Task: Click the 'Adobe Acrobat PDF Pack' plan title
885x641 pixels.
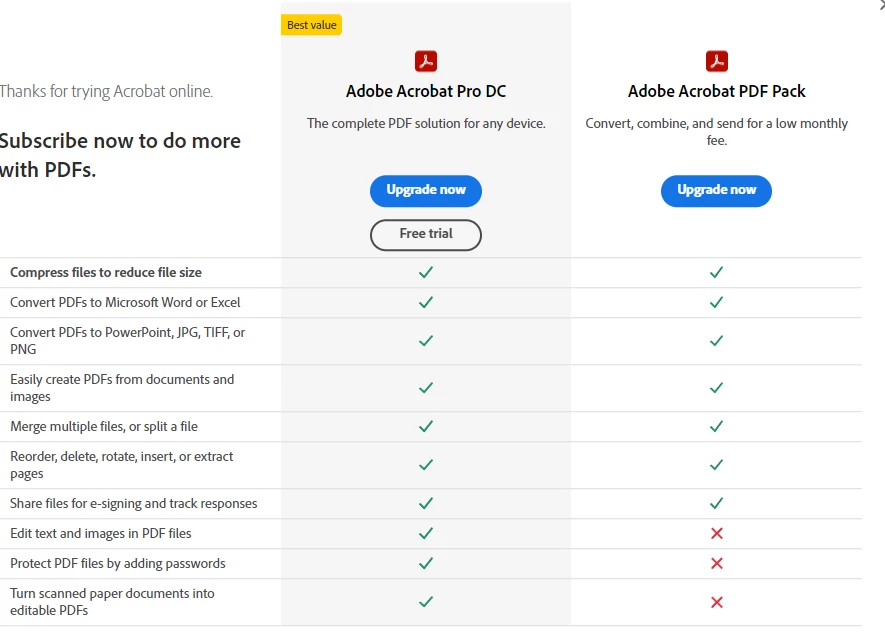Action: coord(716,91)
